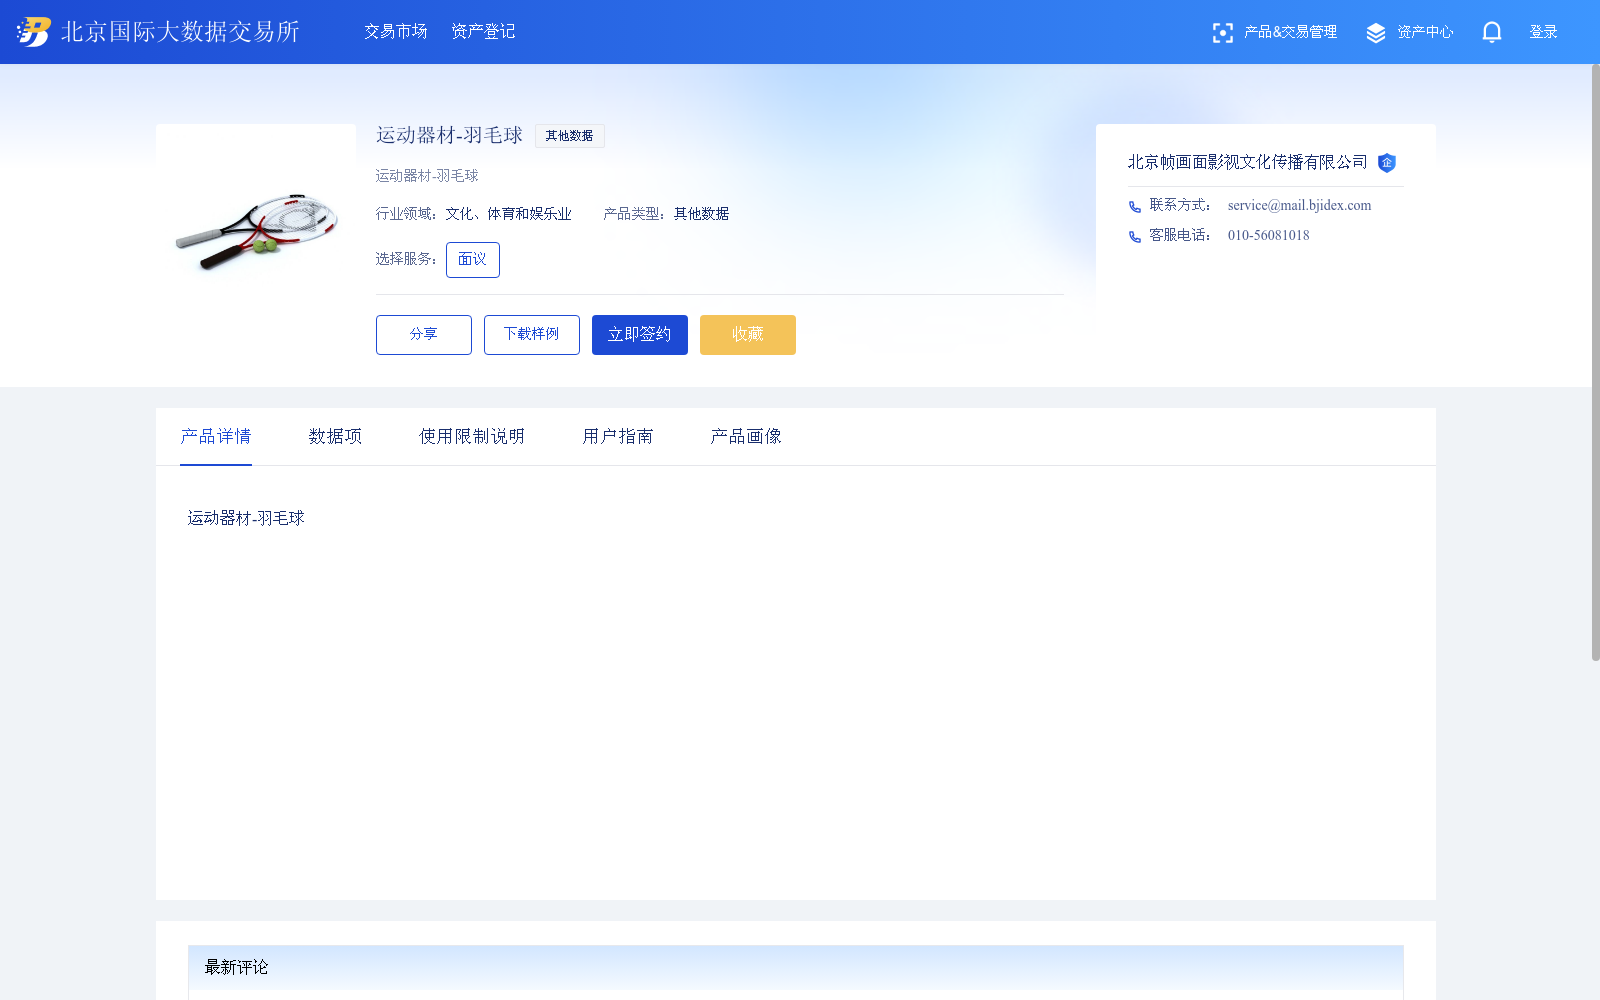The width and height of the screenshot is (1600, 1000).
Task: Click the 立即签约 button
Action: [640, 335]
